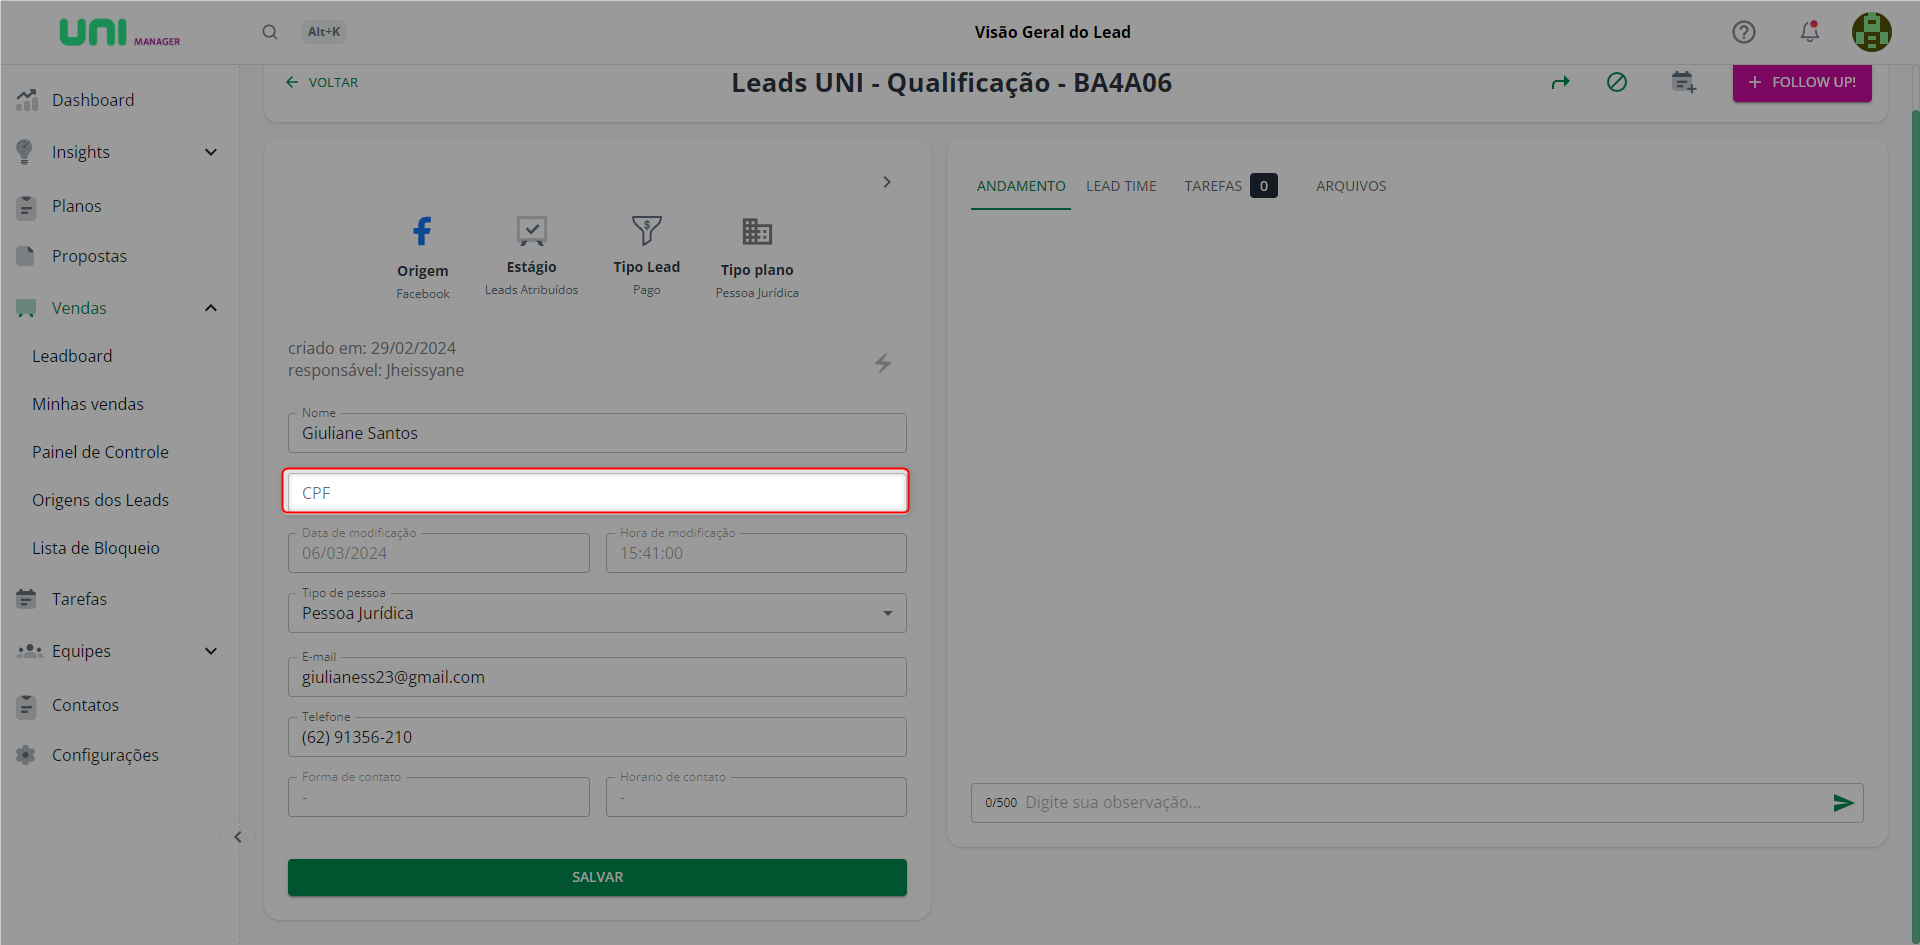Open the Tipo de pessoa dropdown
Screen dimensions: 1920x945
click(597, 613)
